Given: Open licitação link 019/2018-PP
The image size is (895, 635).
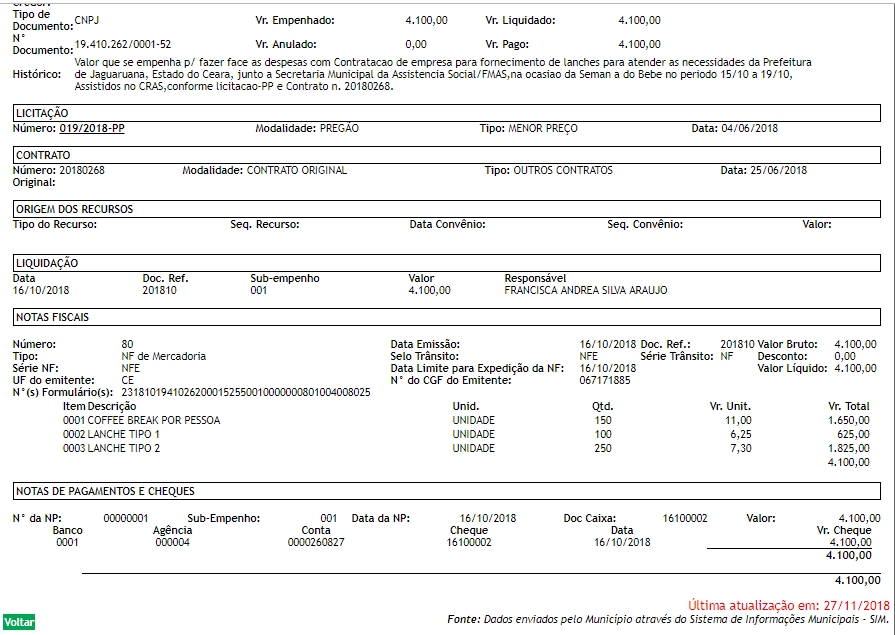Looking at the screenshot, I should coord(92,128).
